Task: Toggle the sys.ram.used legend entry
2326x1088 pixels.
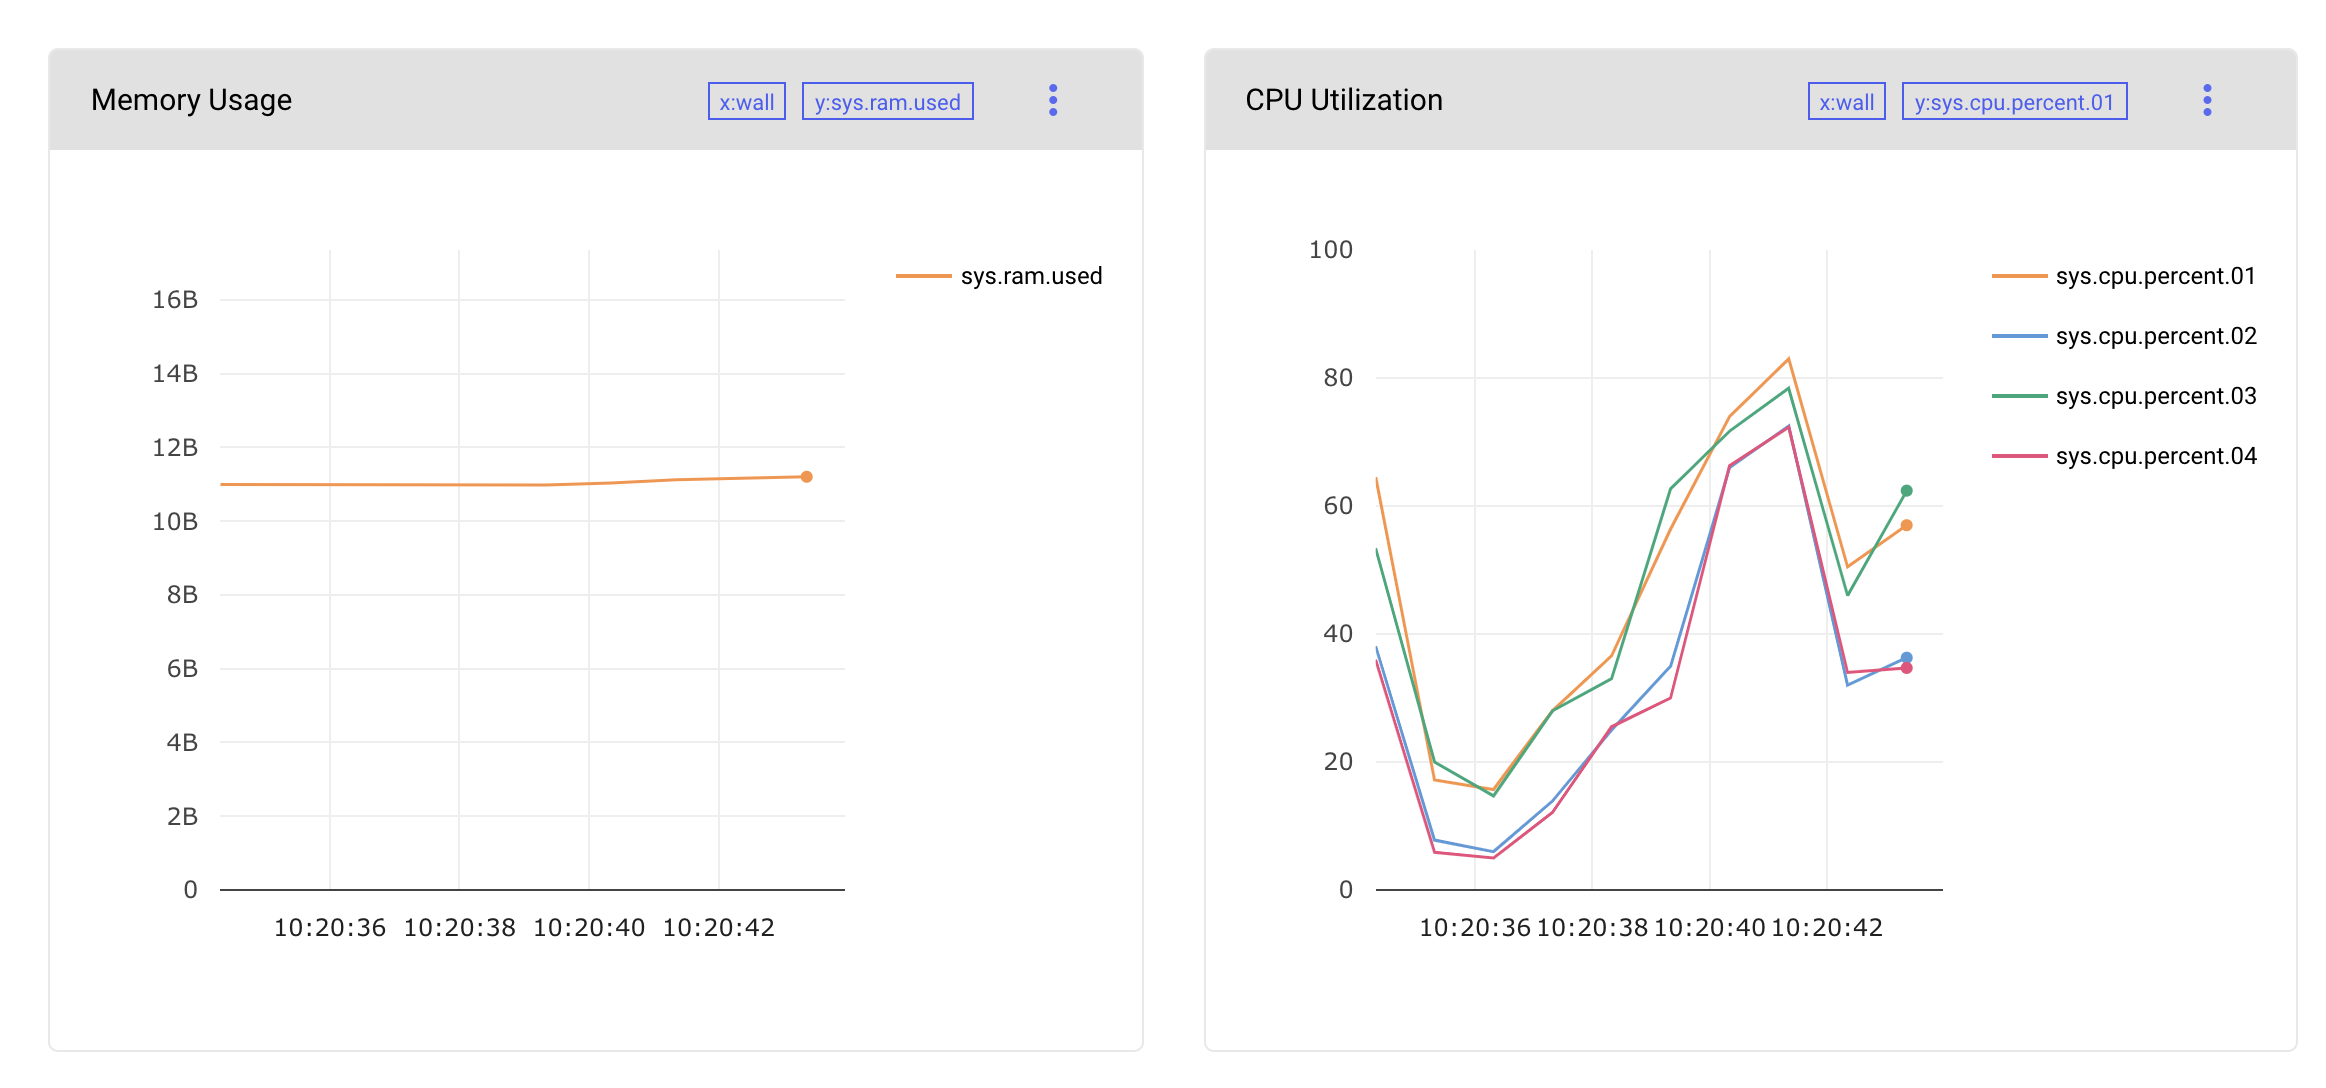Action: pyautogui.click(x=999, y=276)
